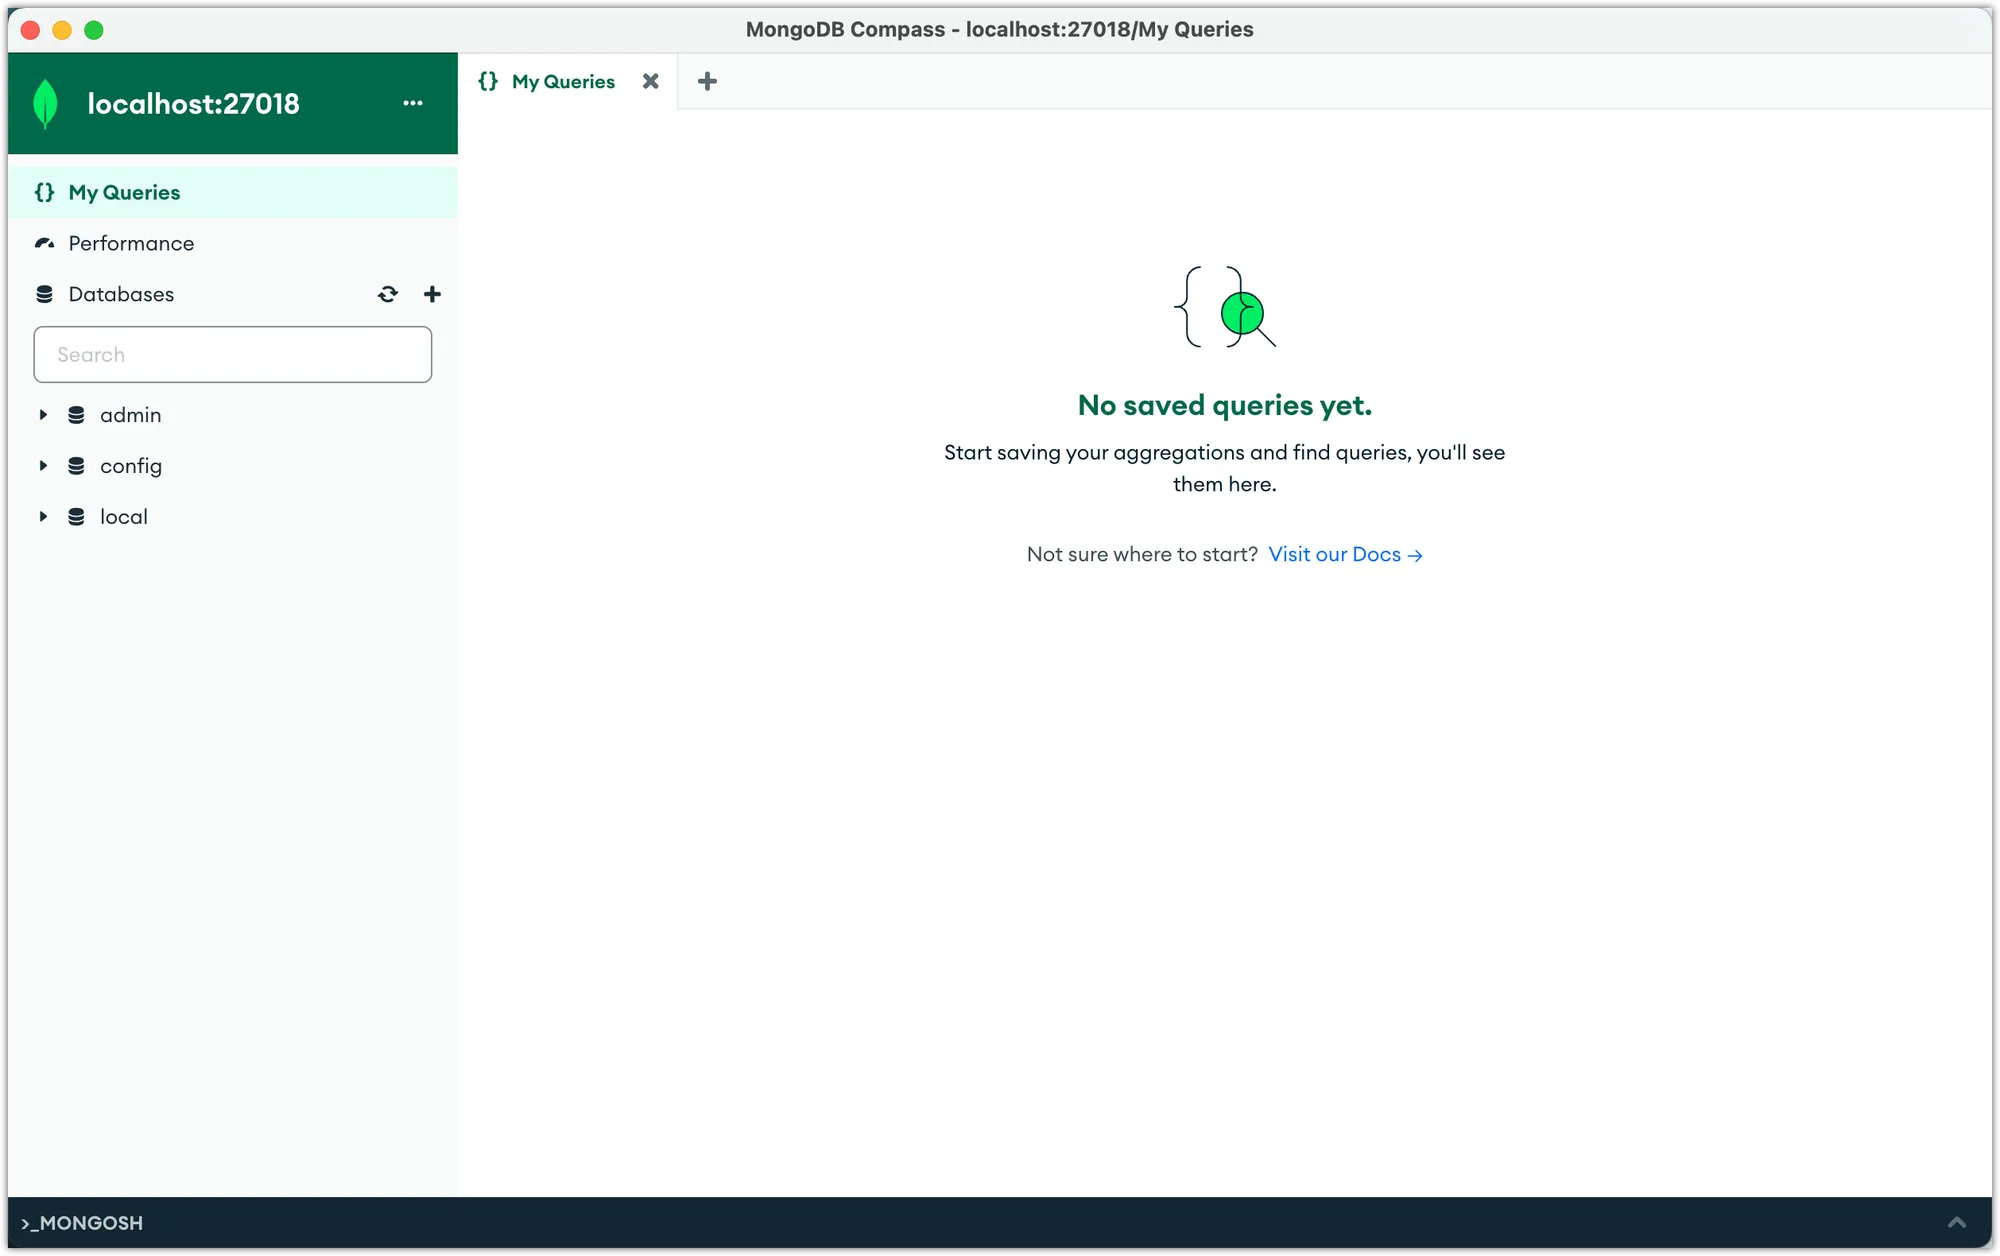
Task: Click the braces icon in My Queries tab
Action: pos(488,81)
